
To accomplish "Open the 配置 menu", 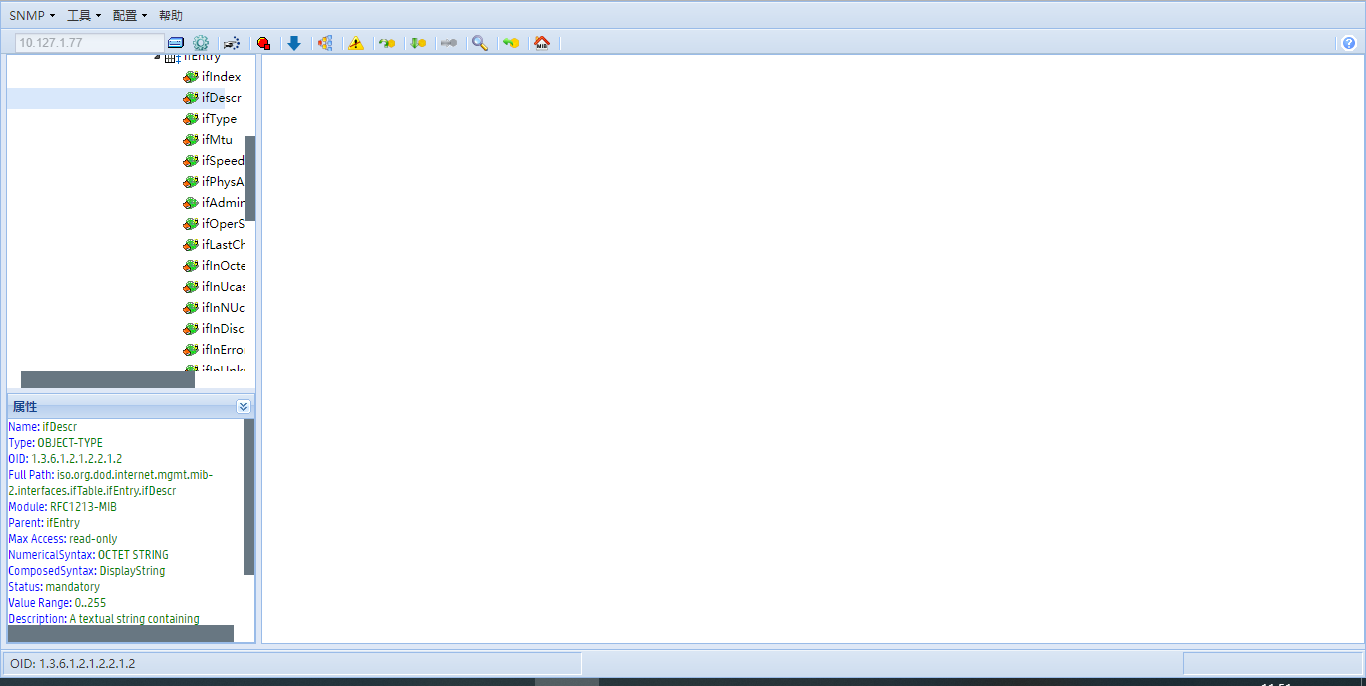I will pos(130,16).
